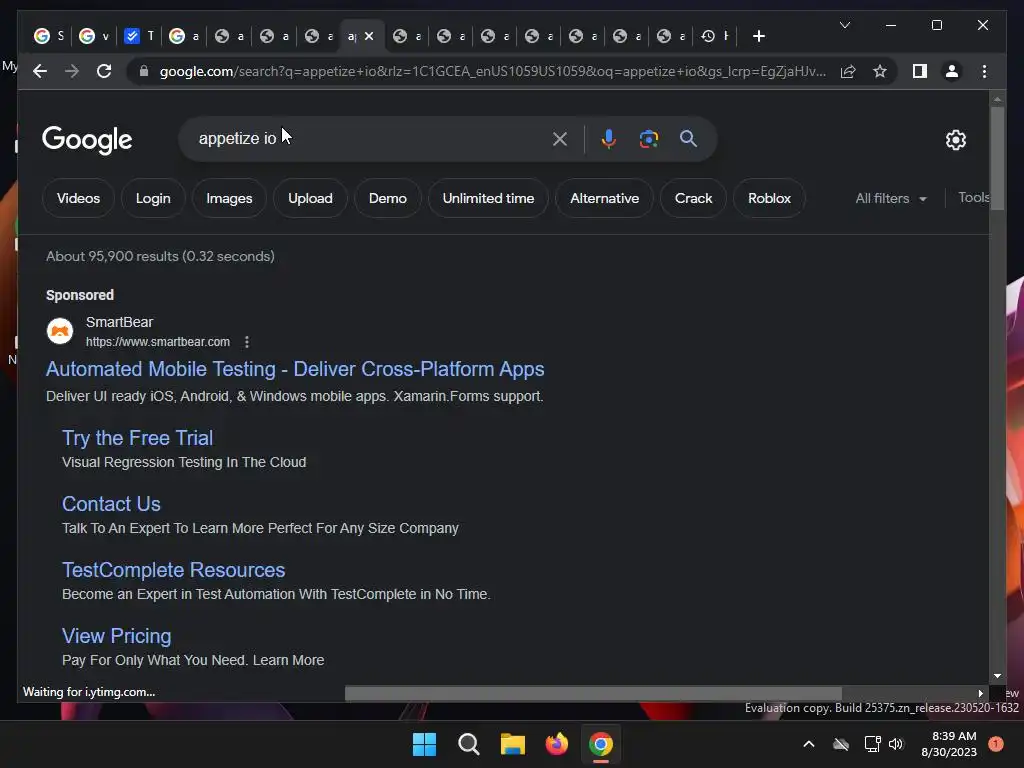This screenshot has height=768, width=1024.
Task: Click the horizontal scrollbar thumb
Action: pyautogui.click(x=593, y=693)
